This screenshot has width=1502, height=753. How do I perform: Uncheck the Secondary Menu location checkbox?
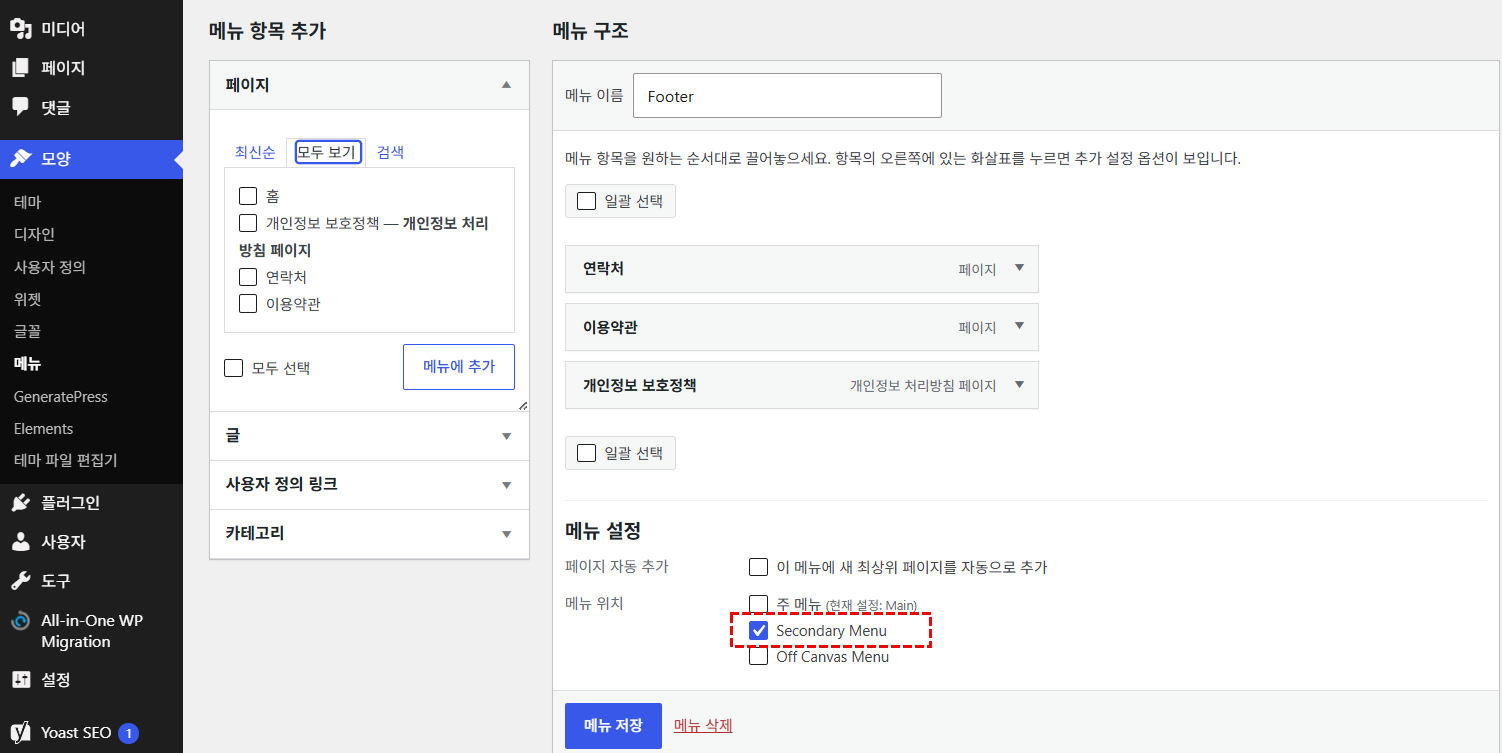tap(759, 631)
